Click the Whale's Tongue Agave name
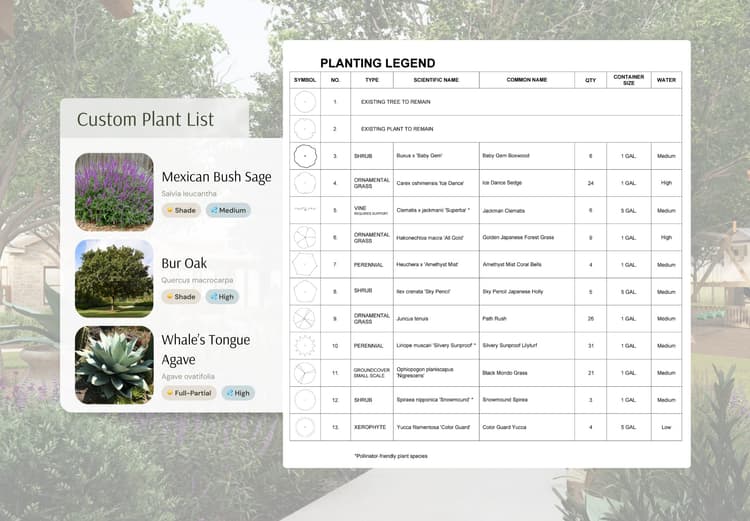This screenshot has width=750, height=521. (206, 350)
